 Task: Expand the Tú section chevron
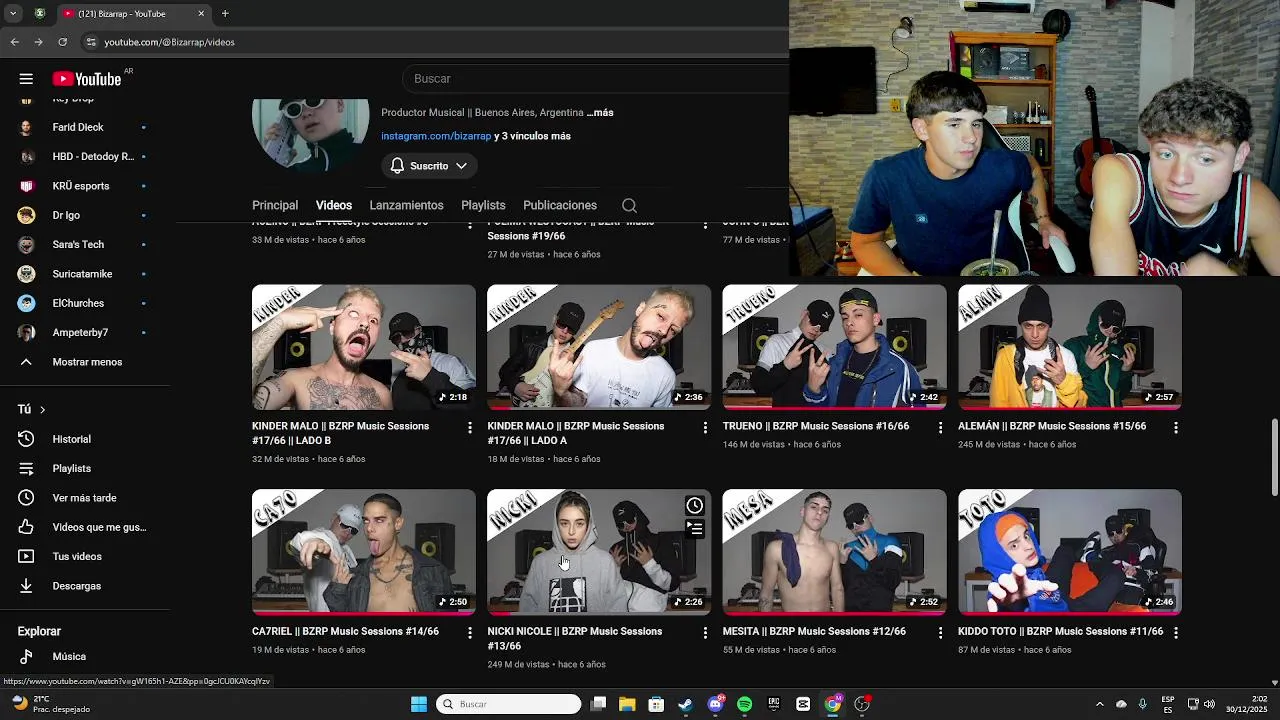[42, 410]
